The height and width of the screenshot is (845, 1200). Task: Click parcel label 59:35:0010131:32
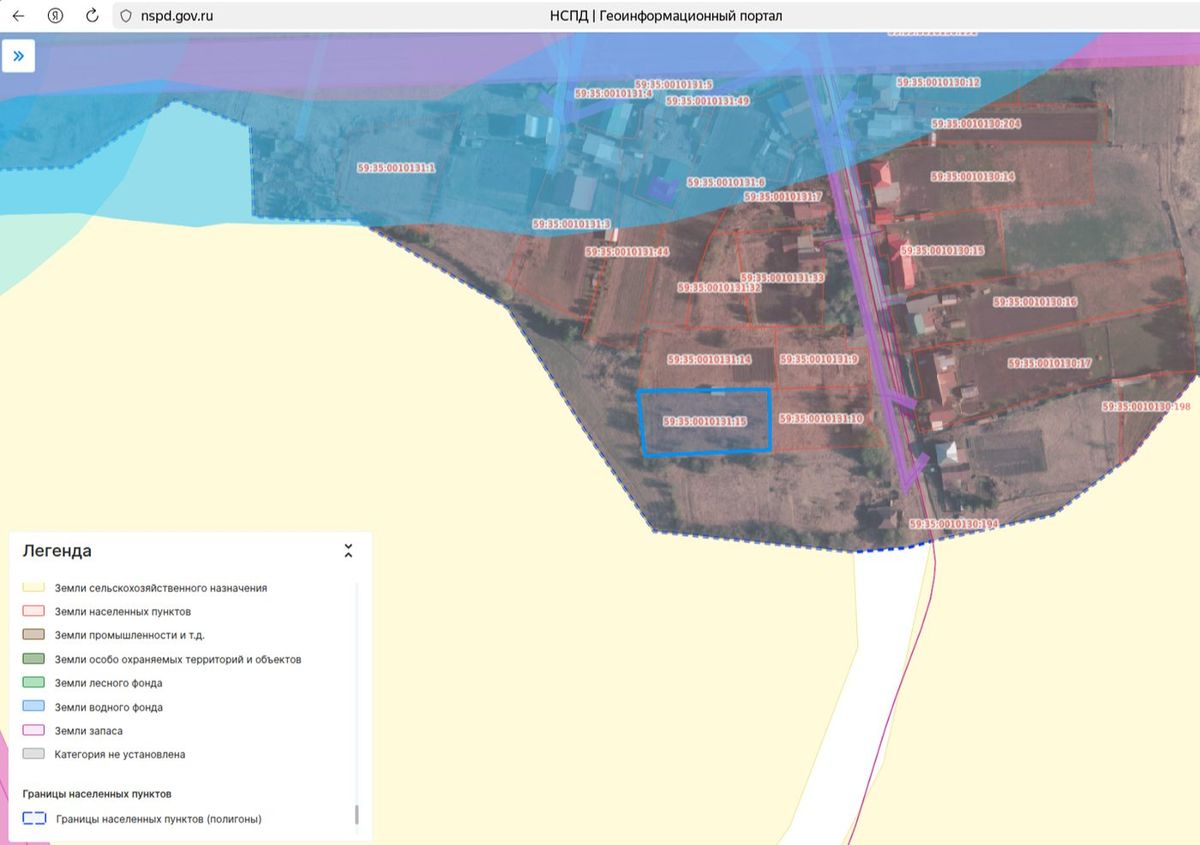[719, 288]
